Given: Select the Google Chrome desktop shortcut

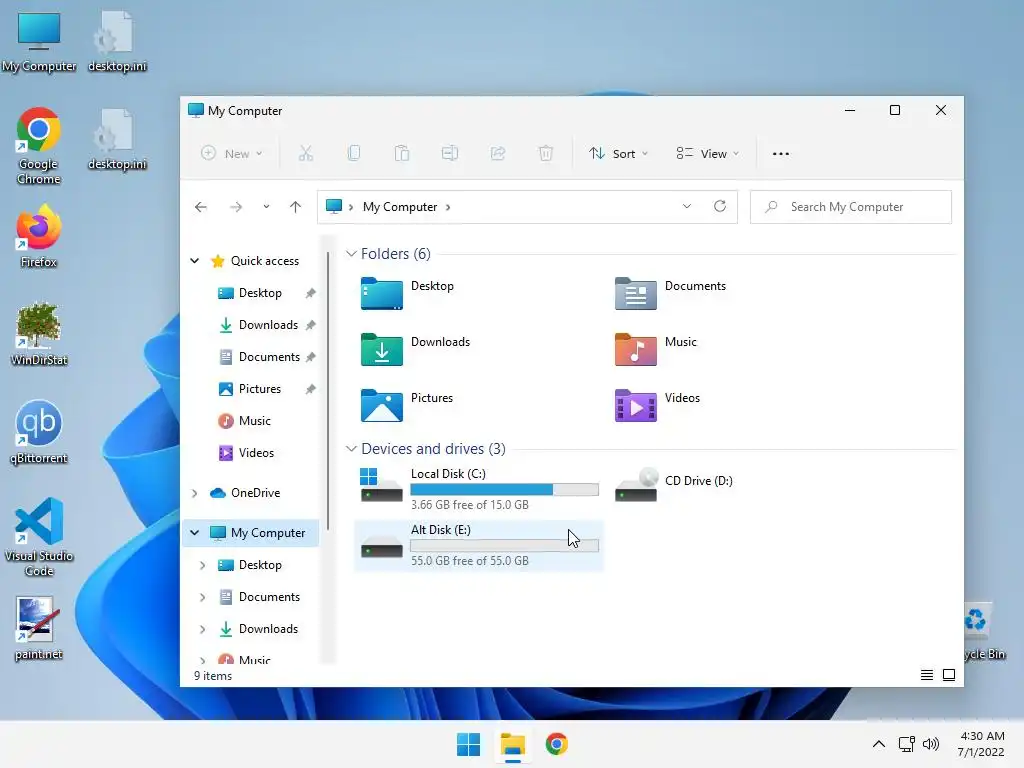Looking at the screenshot, I should tap(39, 146).
